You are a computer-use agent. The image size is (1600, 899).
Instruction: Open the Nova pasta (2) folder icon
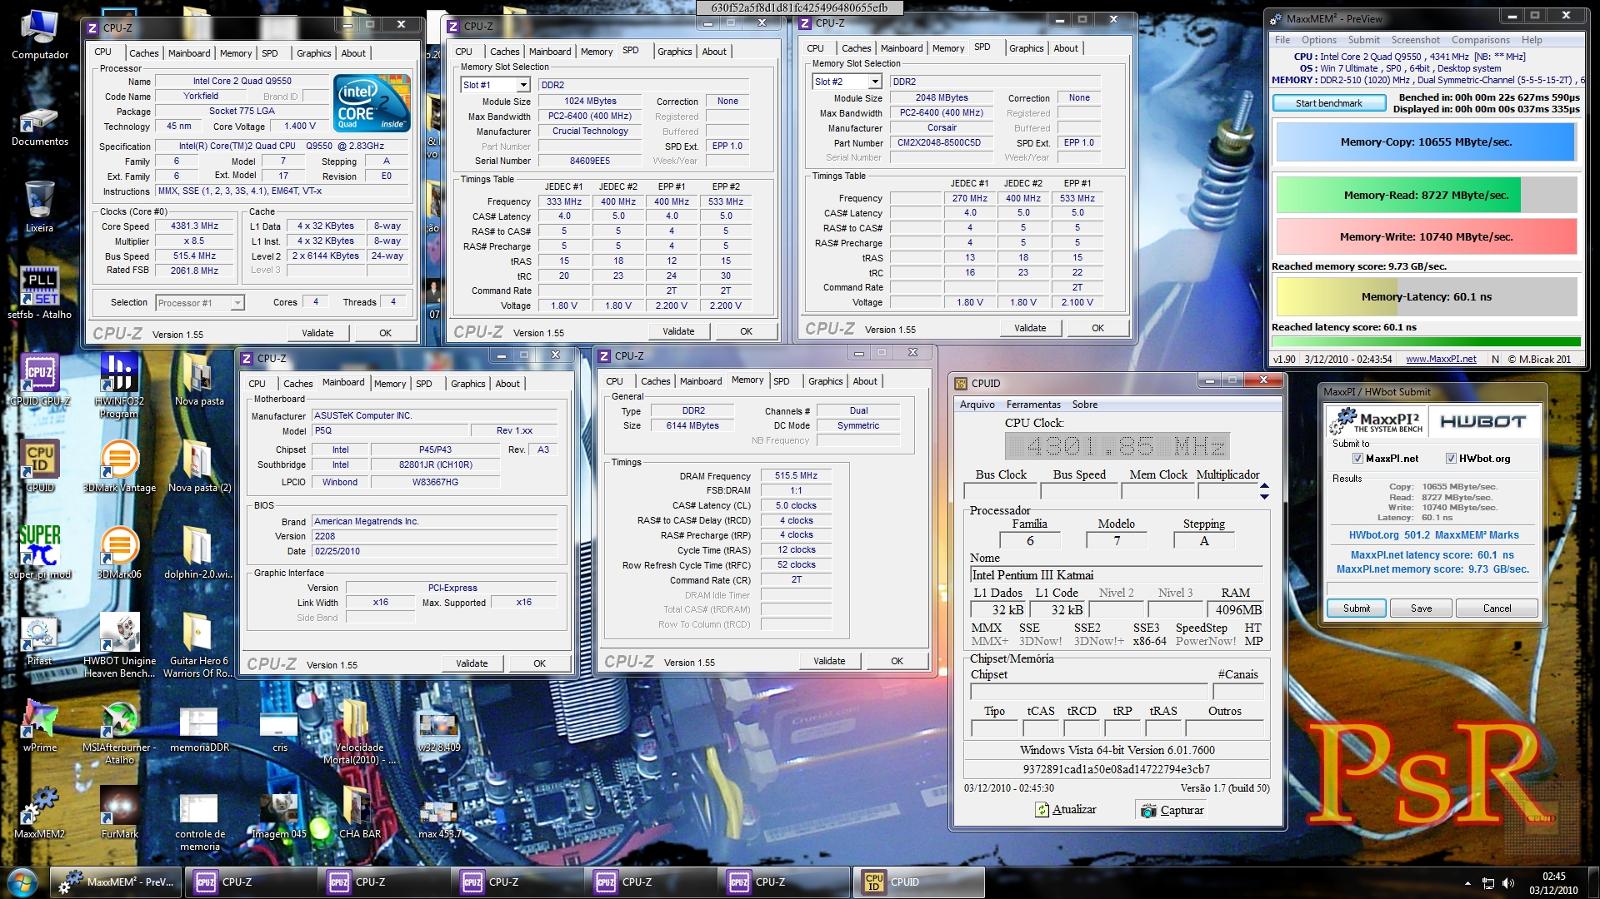199,467
